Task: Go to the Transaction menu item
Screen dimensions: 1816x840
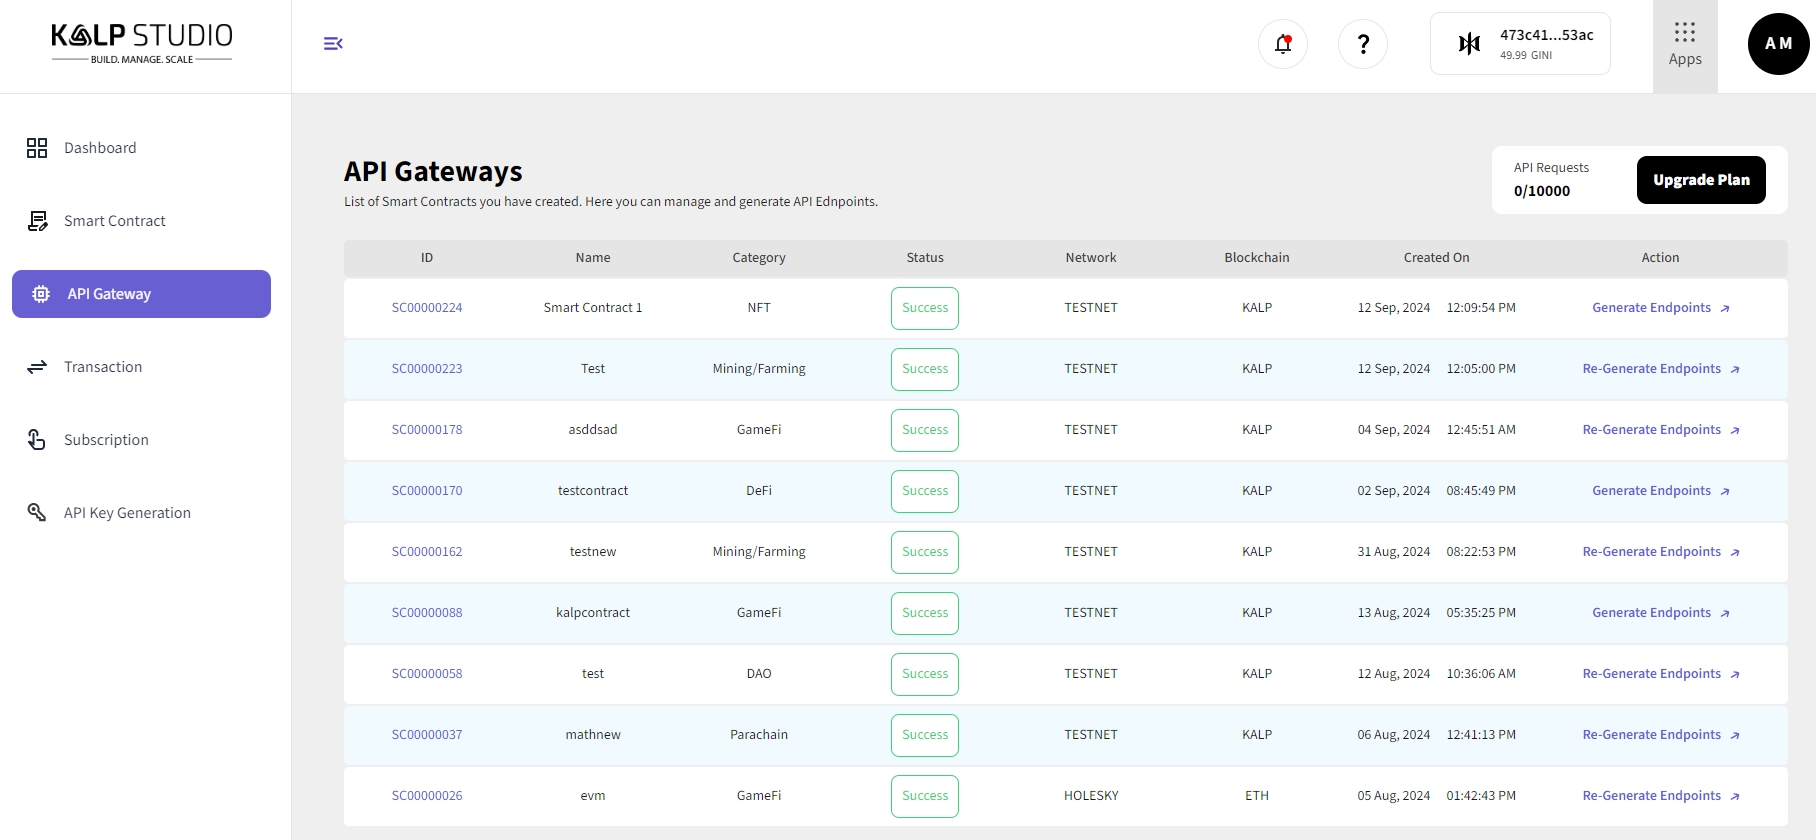Action: click(103, 367)
